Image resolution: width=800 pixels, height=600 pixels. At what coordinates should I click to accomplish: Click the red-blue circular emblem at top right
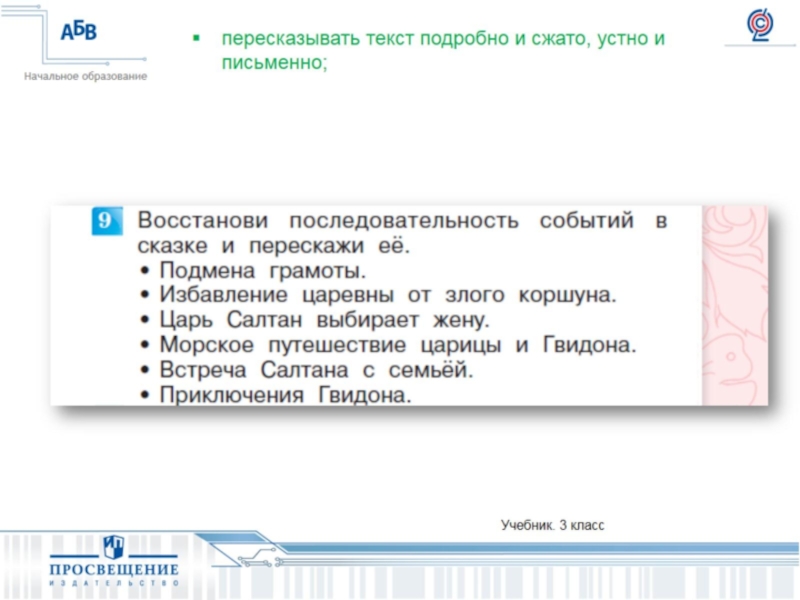pyautogui.click(x=760, y=24)
